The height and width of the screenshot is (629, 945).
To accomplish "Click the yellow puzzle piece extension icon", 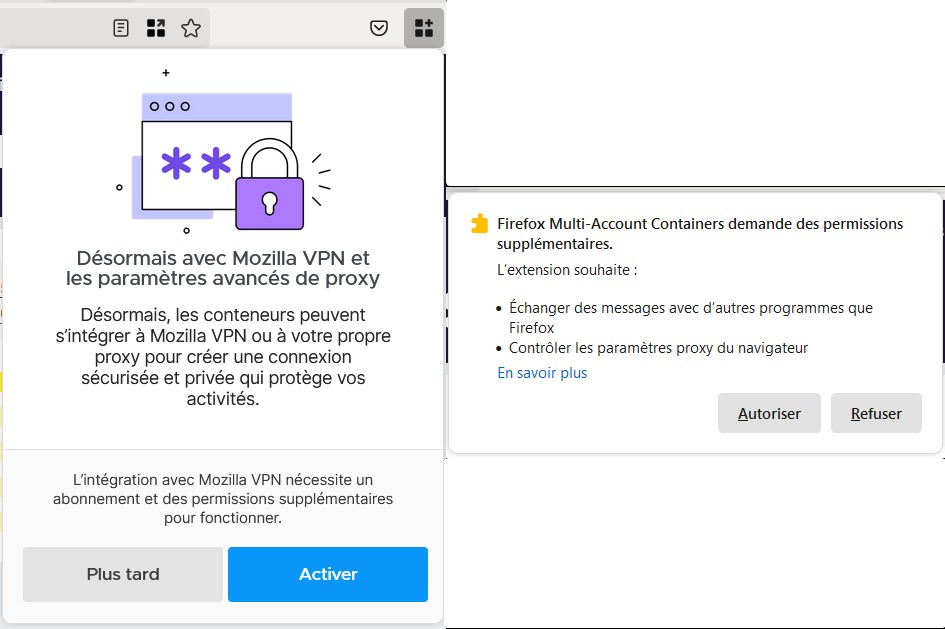I will tap(480, 224).
